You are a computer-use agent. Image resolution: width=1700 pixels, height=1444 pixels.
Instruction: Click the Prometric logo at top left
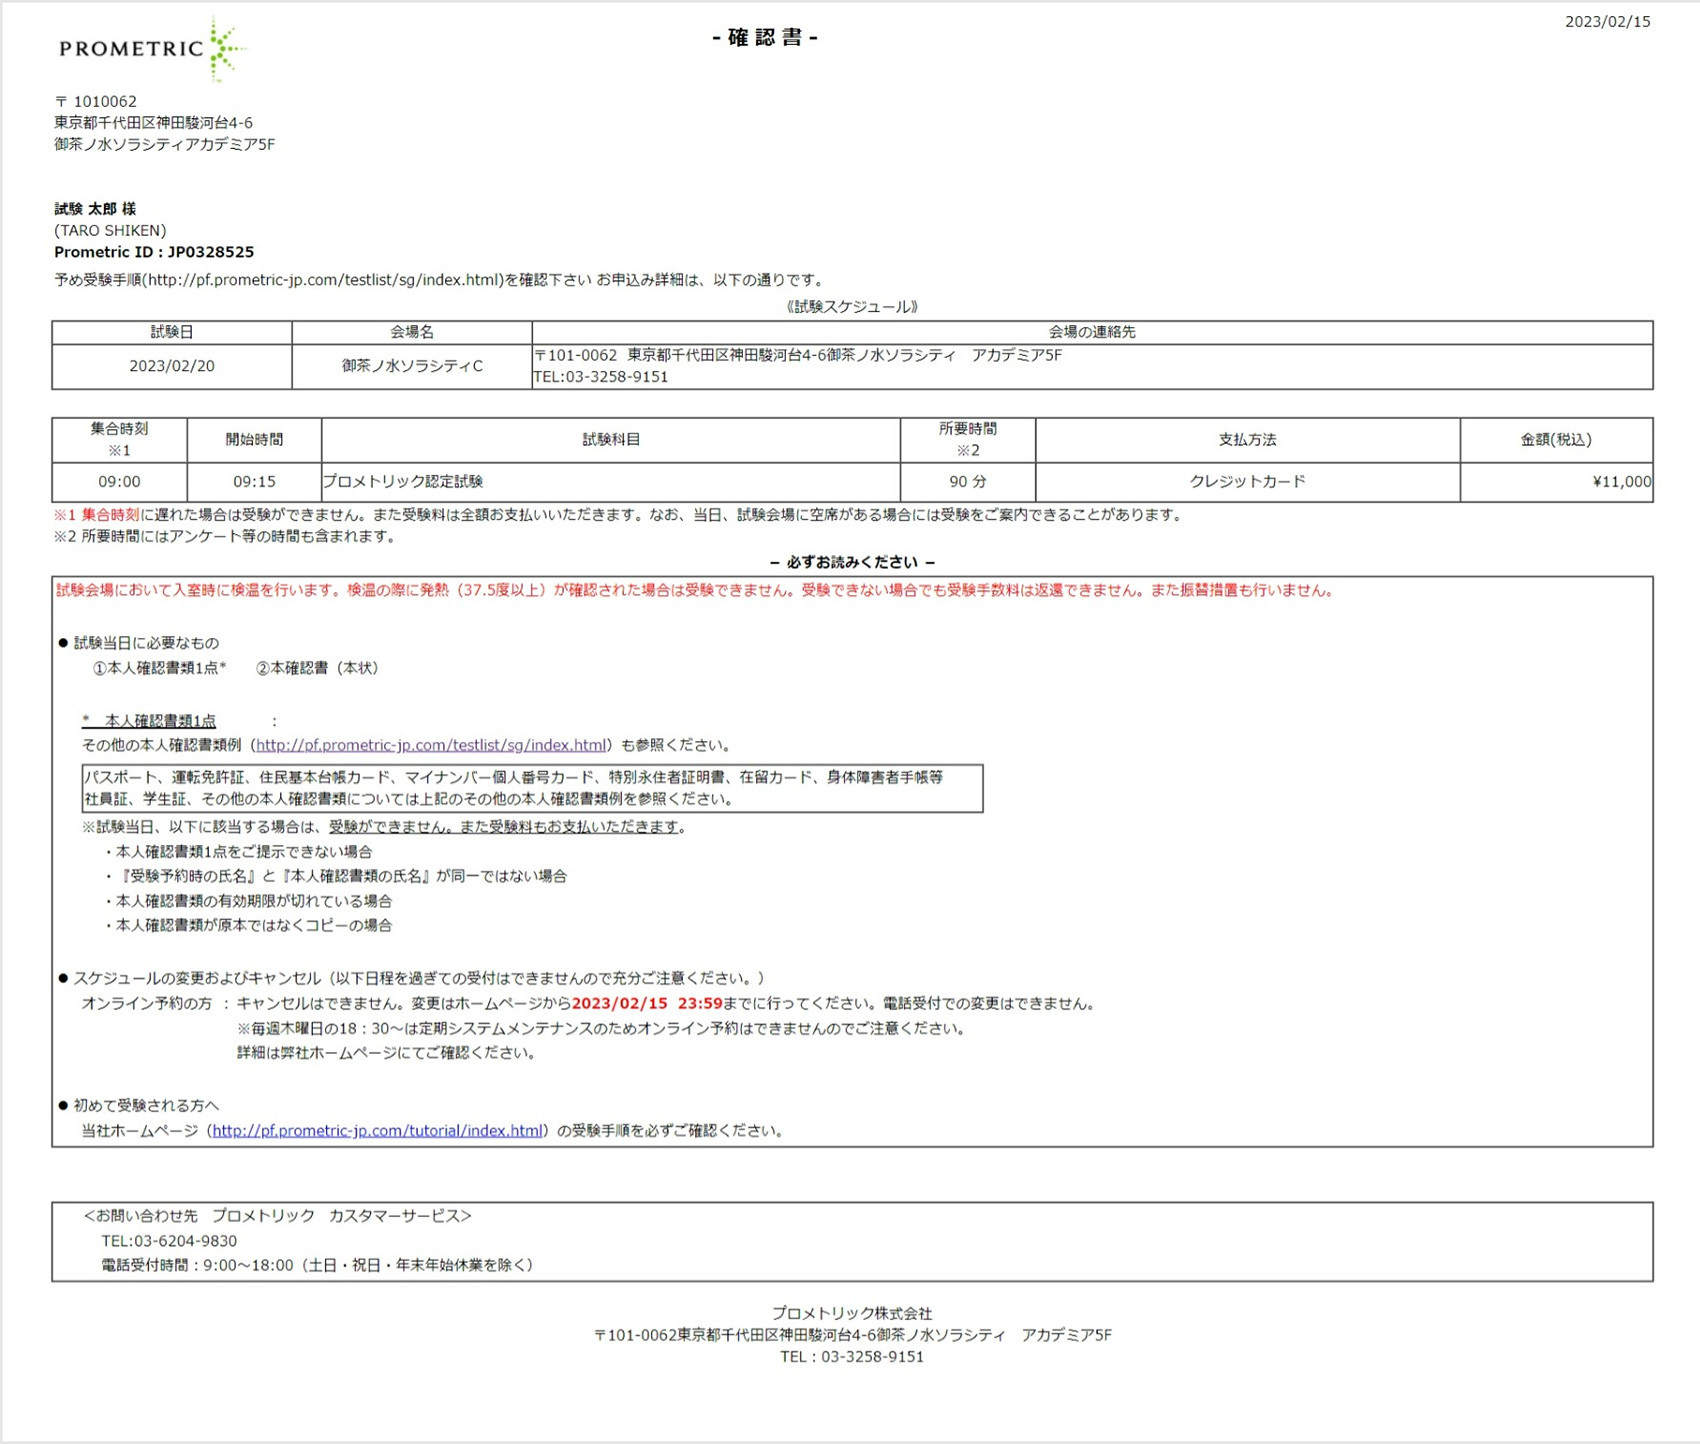pos(152,48)
